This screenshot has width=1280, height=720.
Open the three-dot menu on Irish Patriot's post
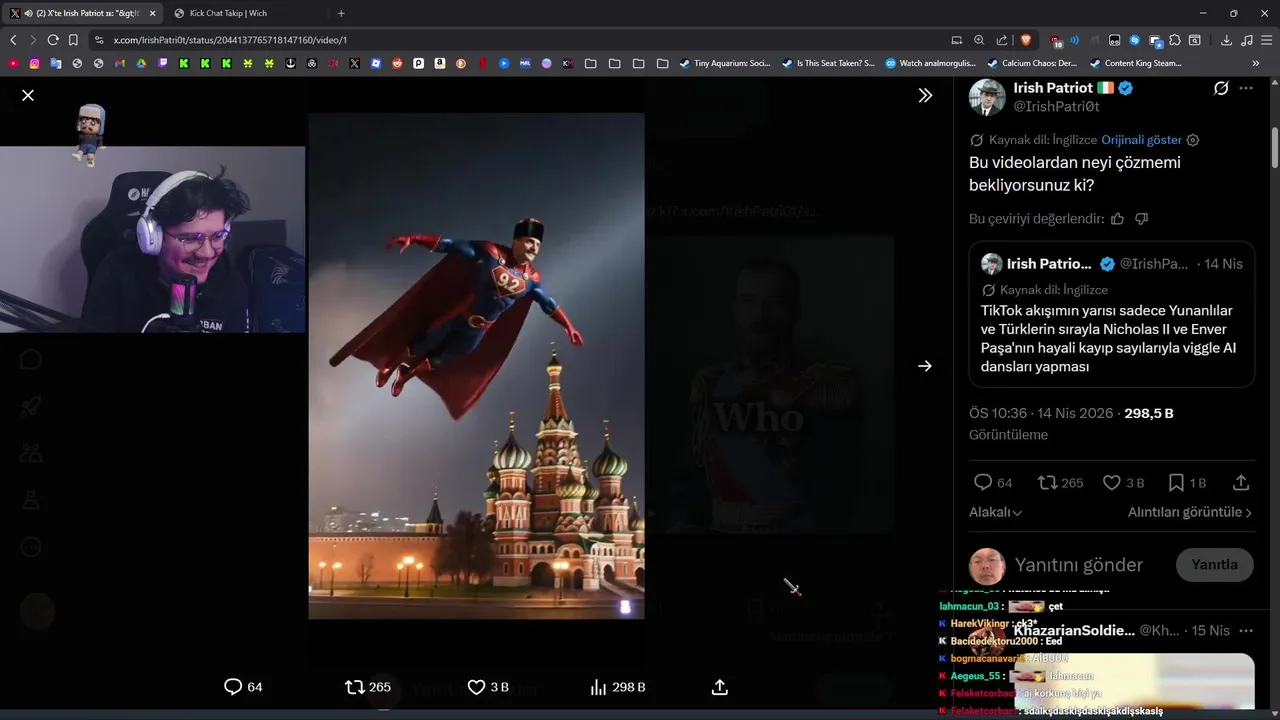click(1246, 88)
